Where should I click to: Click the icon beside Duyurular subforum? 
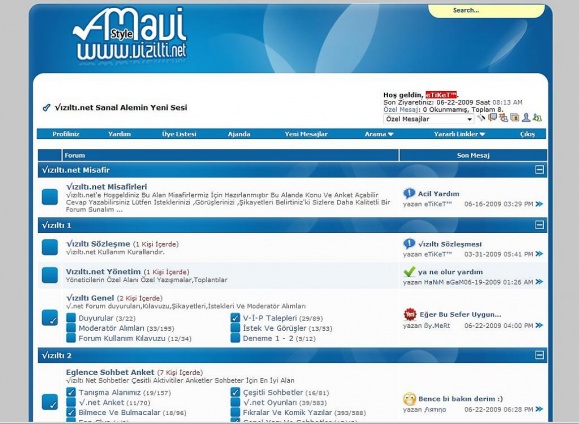[71, 318]
